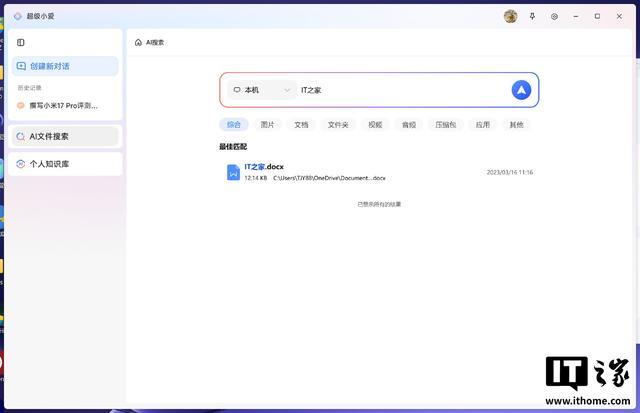Click the AI文件搜索 magnifier icon
640x413 pixels.
[20, 137]
